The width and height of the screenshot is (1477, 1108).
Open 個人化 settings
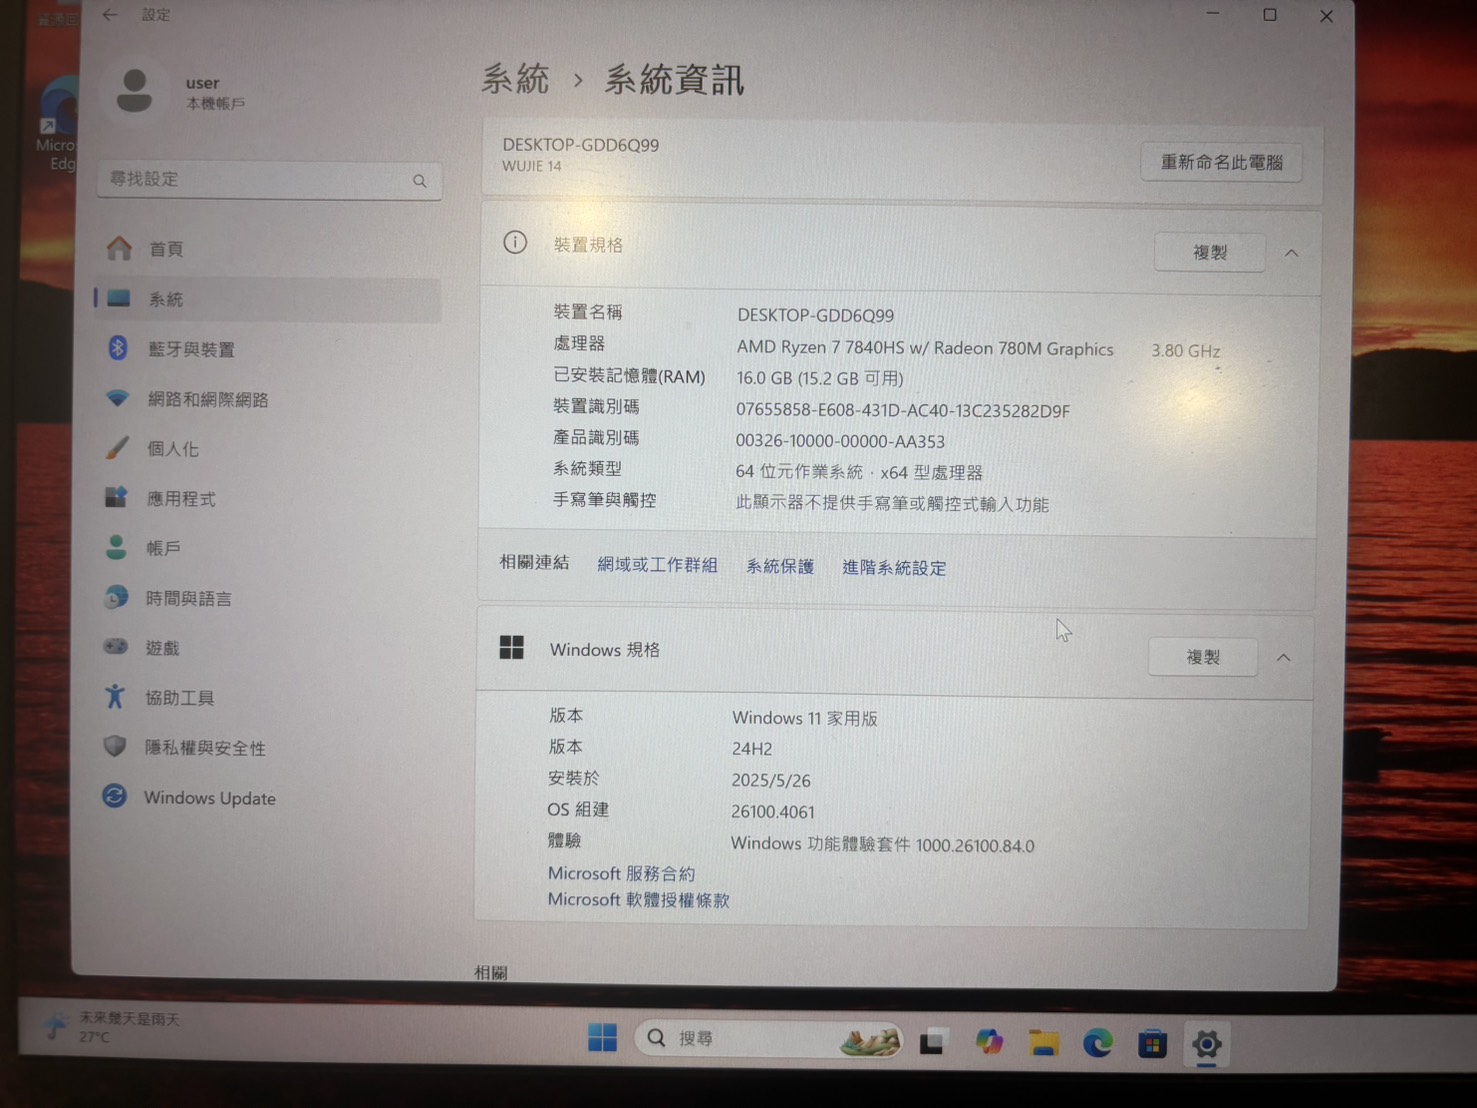coord(267,449)
